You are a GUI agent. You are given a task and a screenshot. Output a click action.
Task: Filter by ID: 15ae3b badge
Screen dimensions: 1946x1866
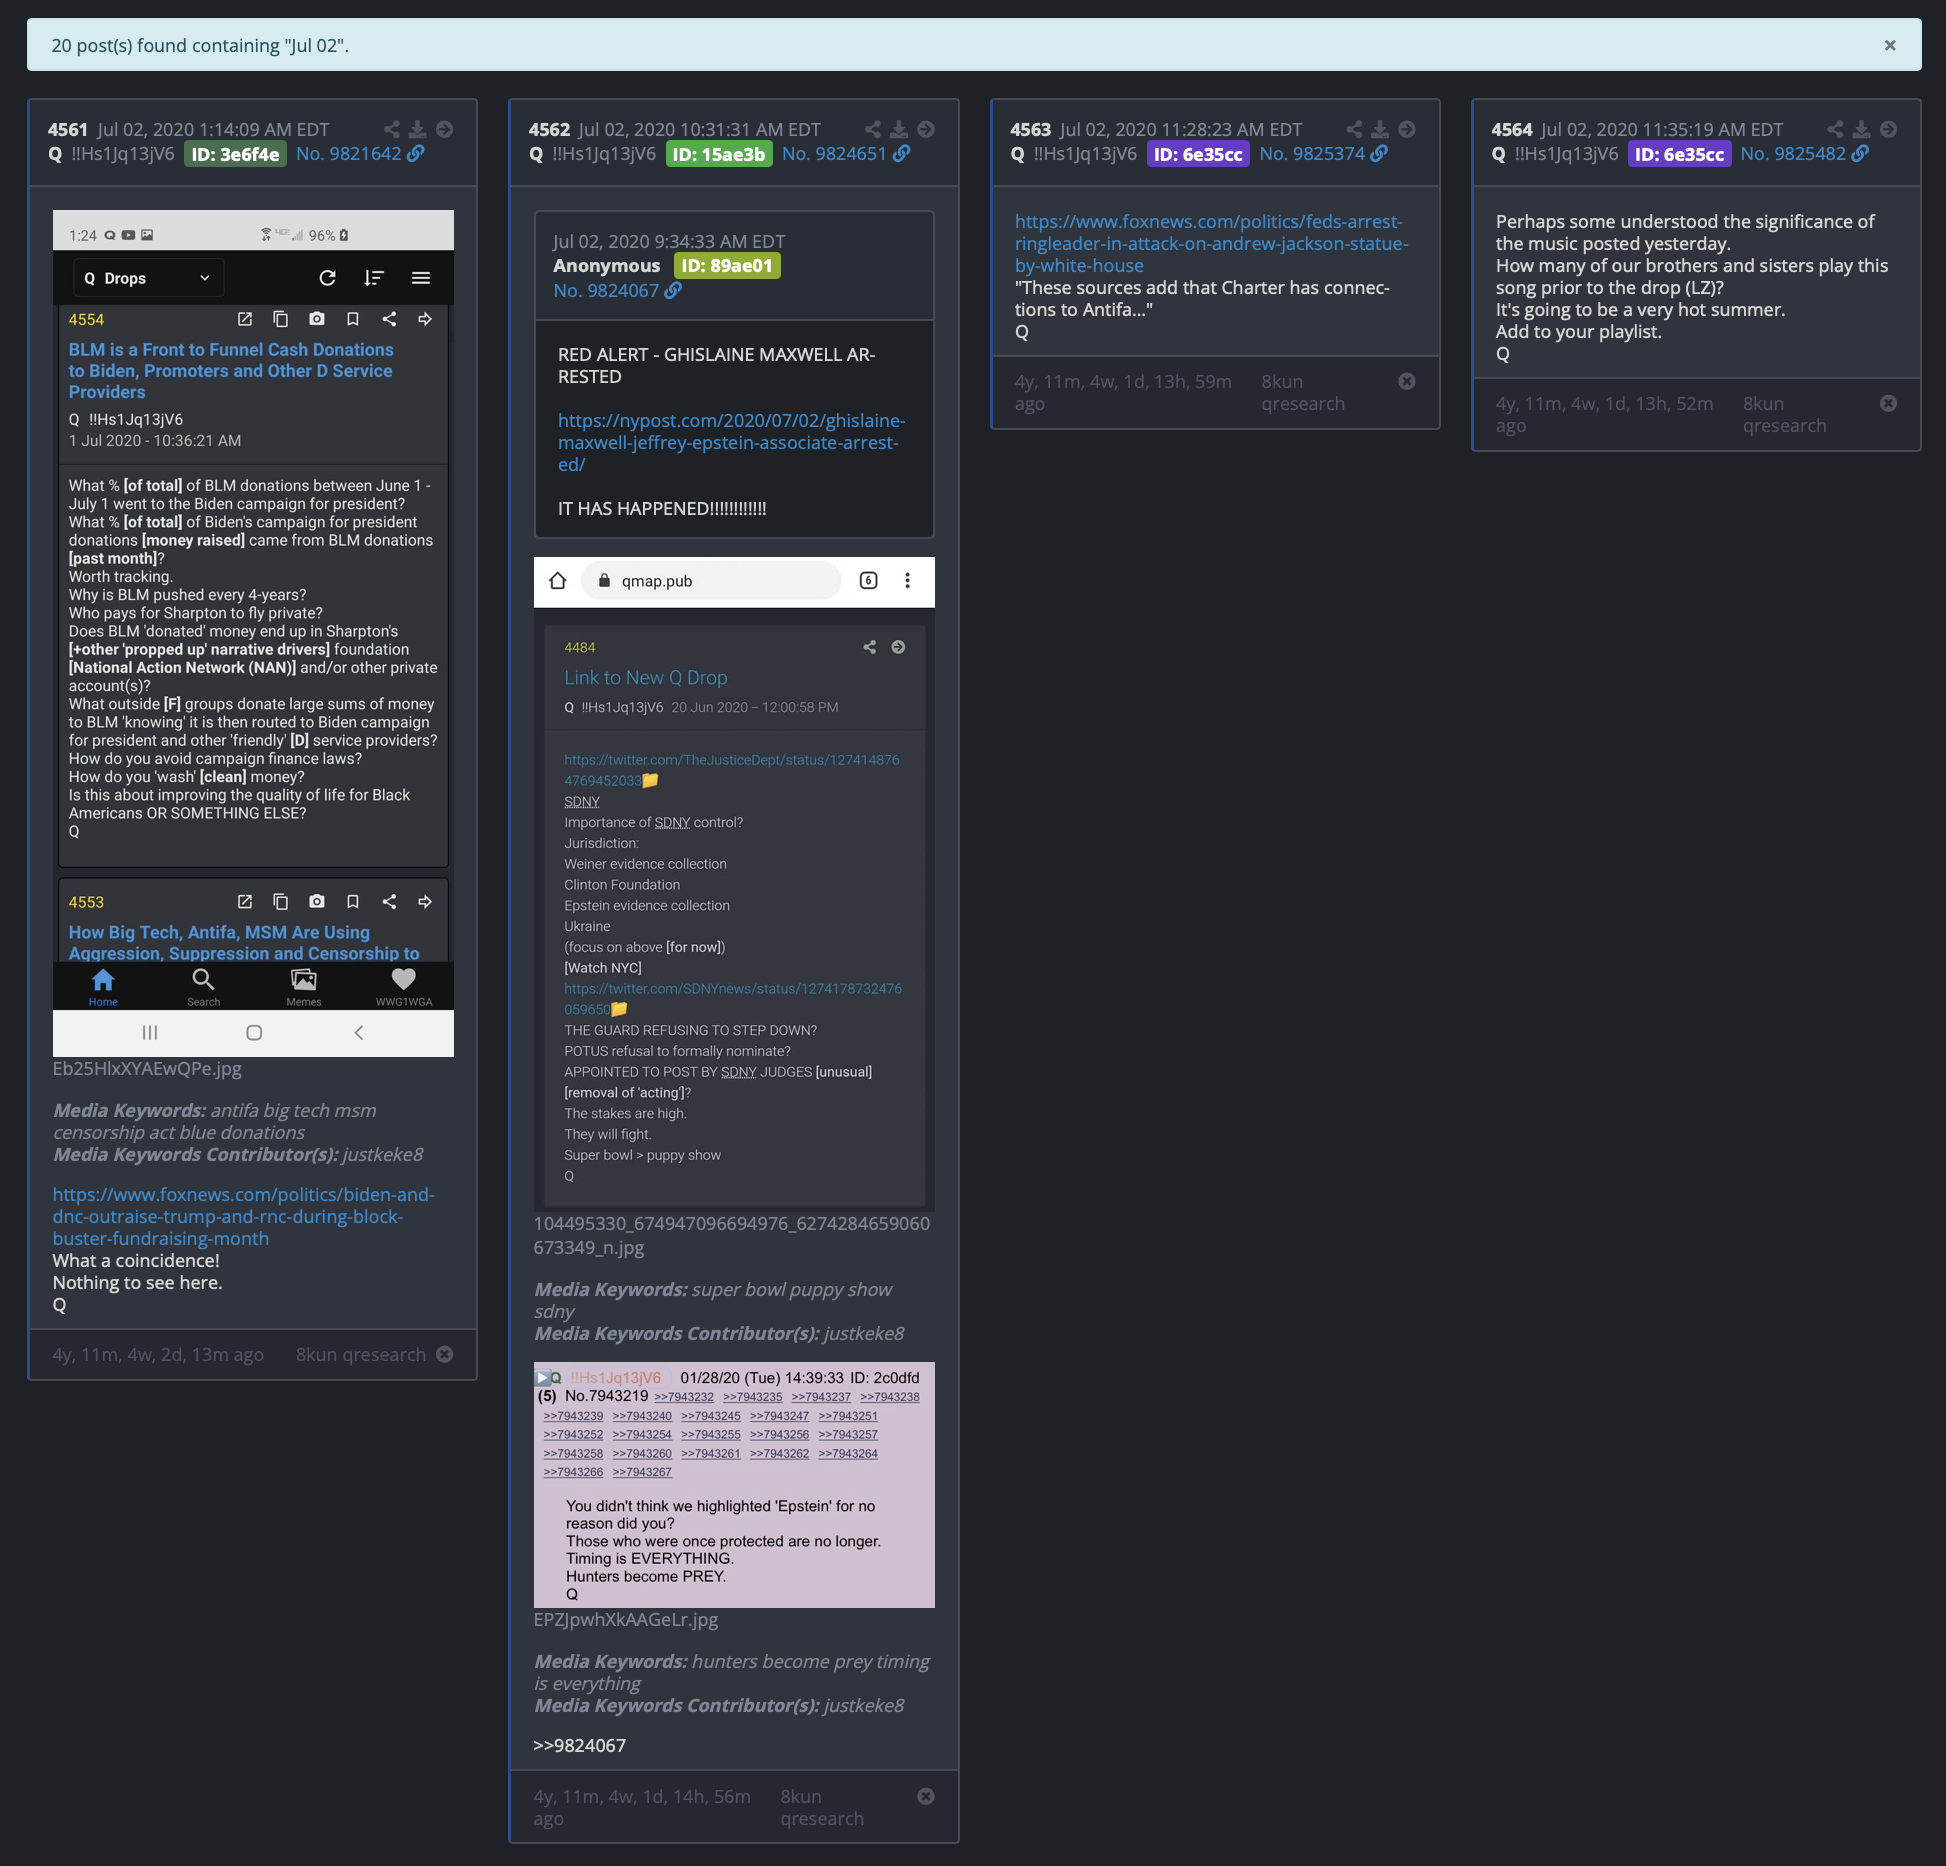pyautogui.click(x=719, y=154)
